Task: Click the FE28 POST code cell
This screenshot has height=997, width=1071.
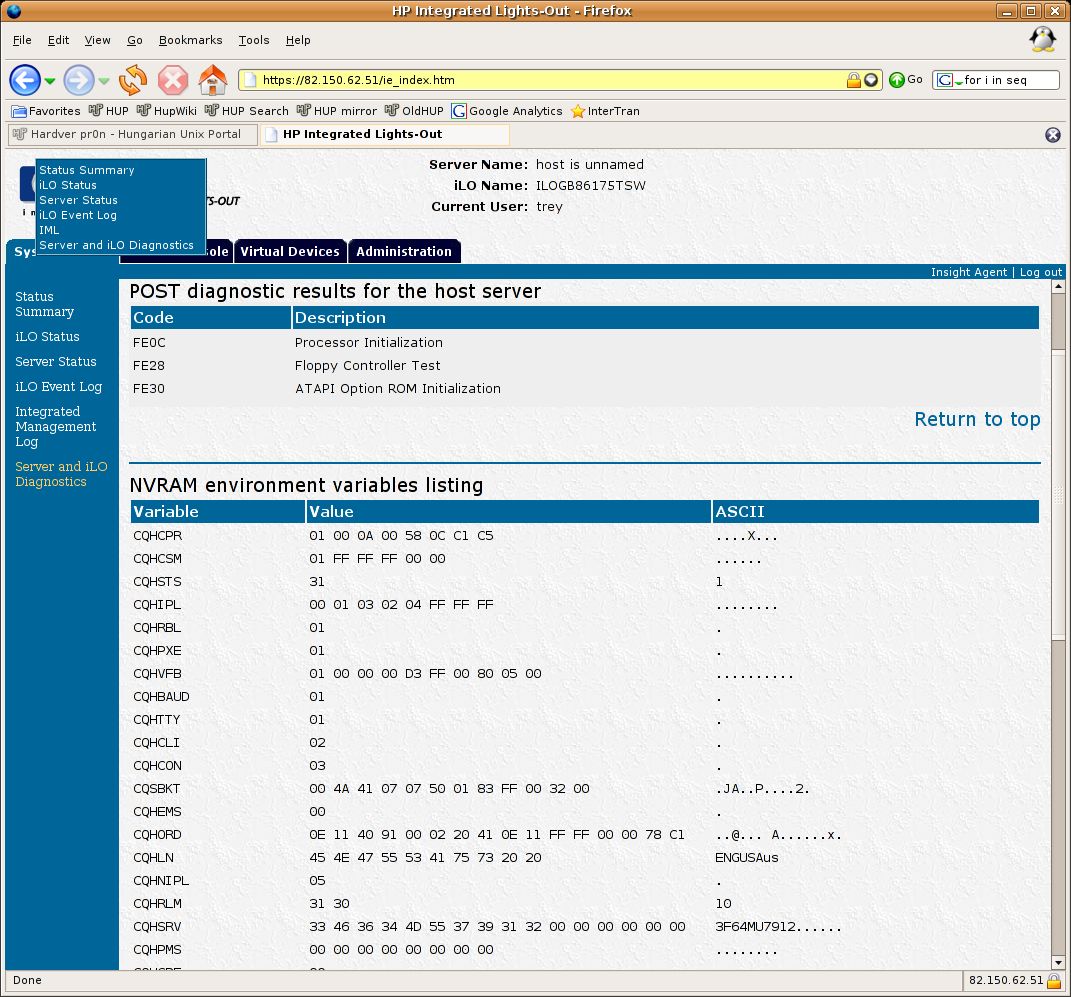Action: [149, 365]
